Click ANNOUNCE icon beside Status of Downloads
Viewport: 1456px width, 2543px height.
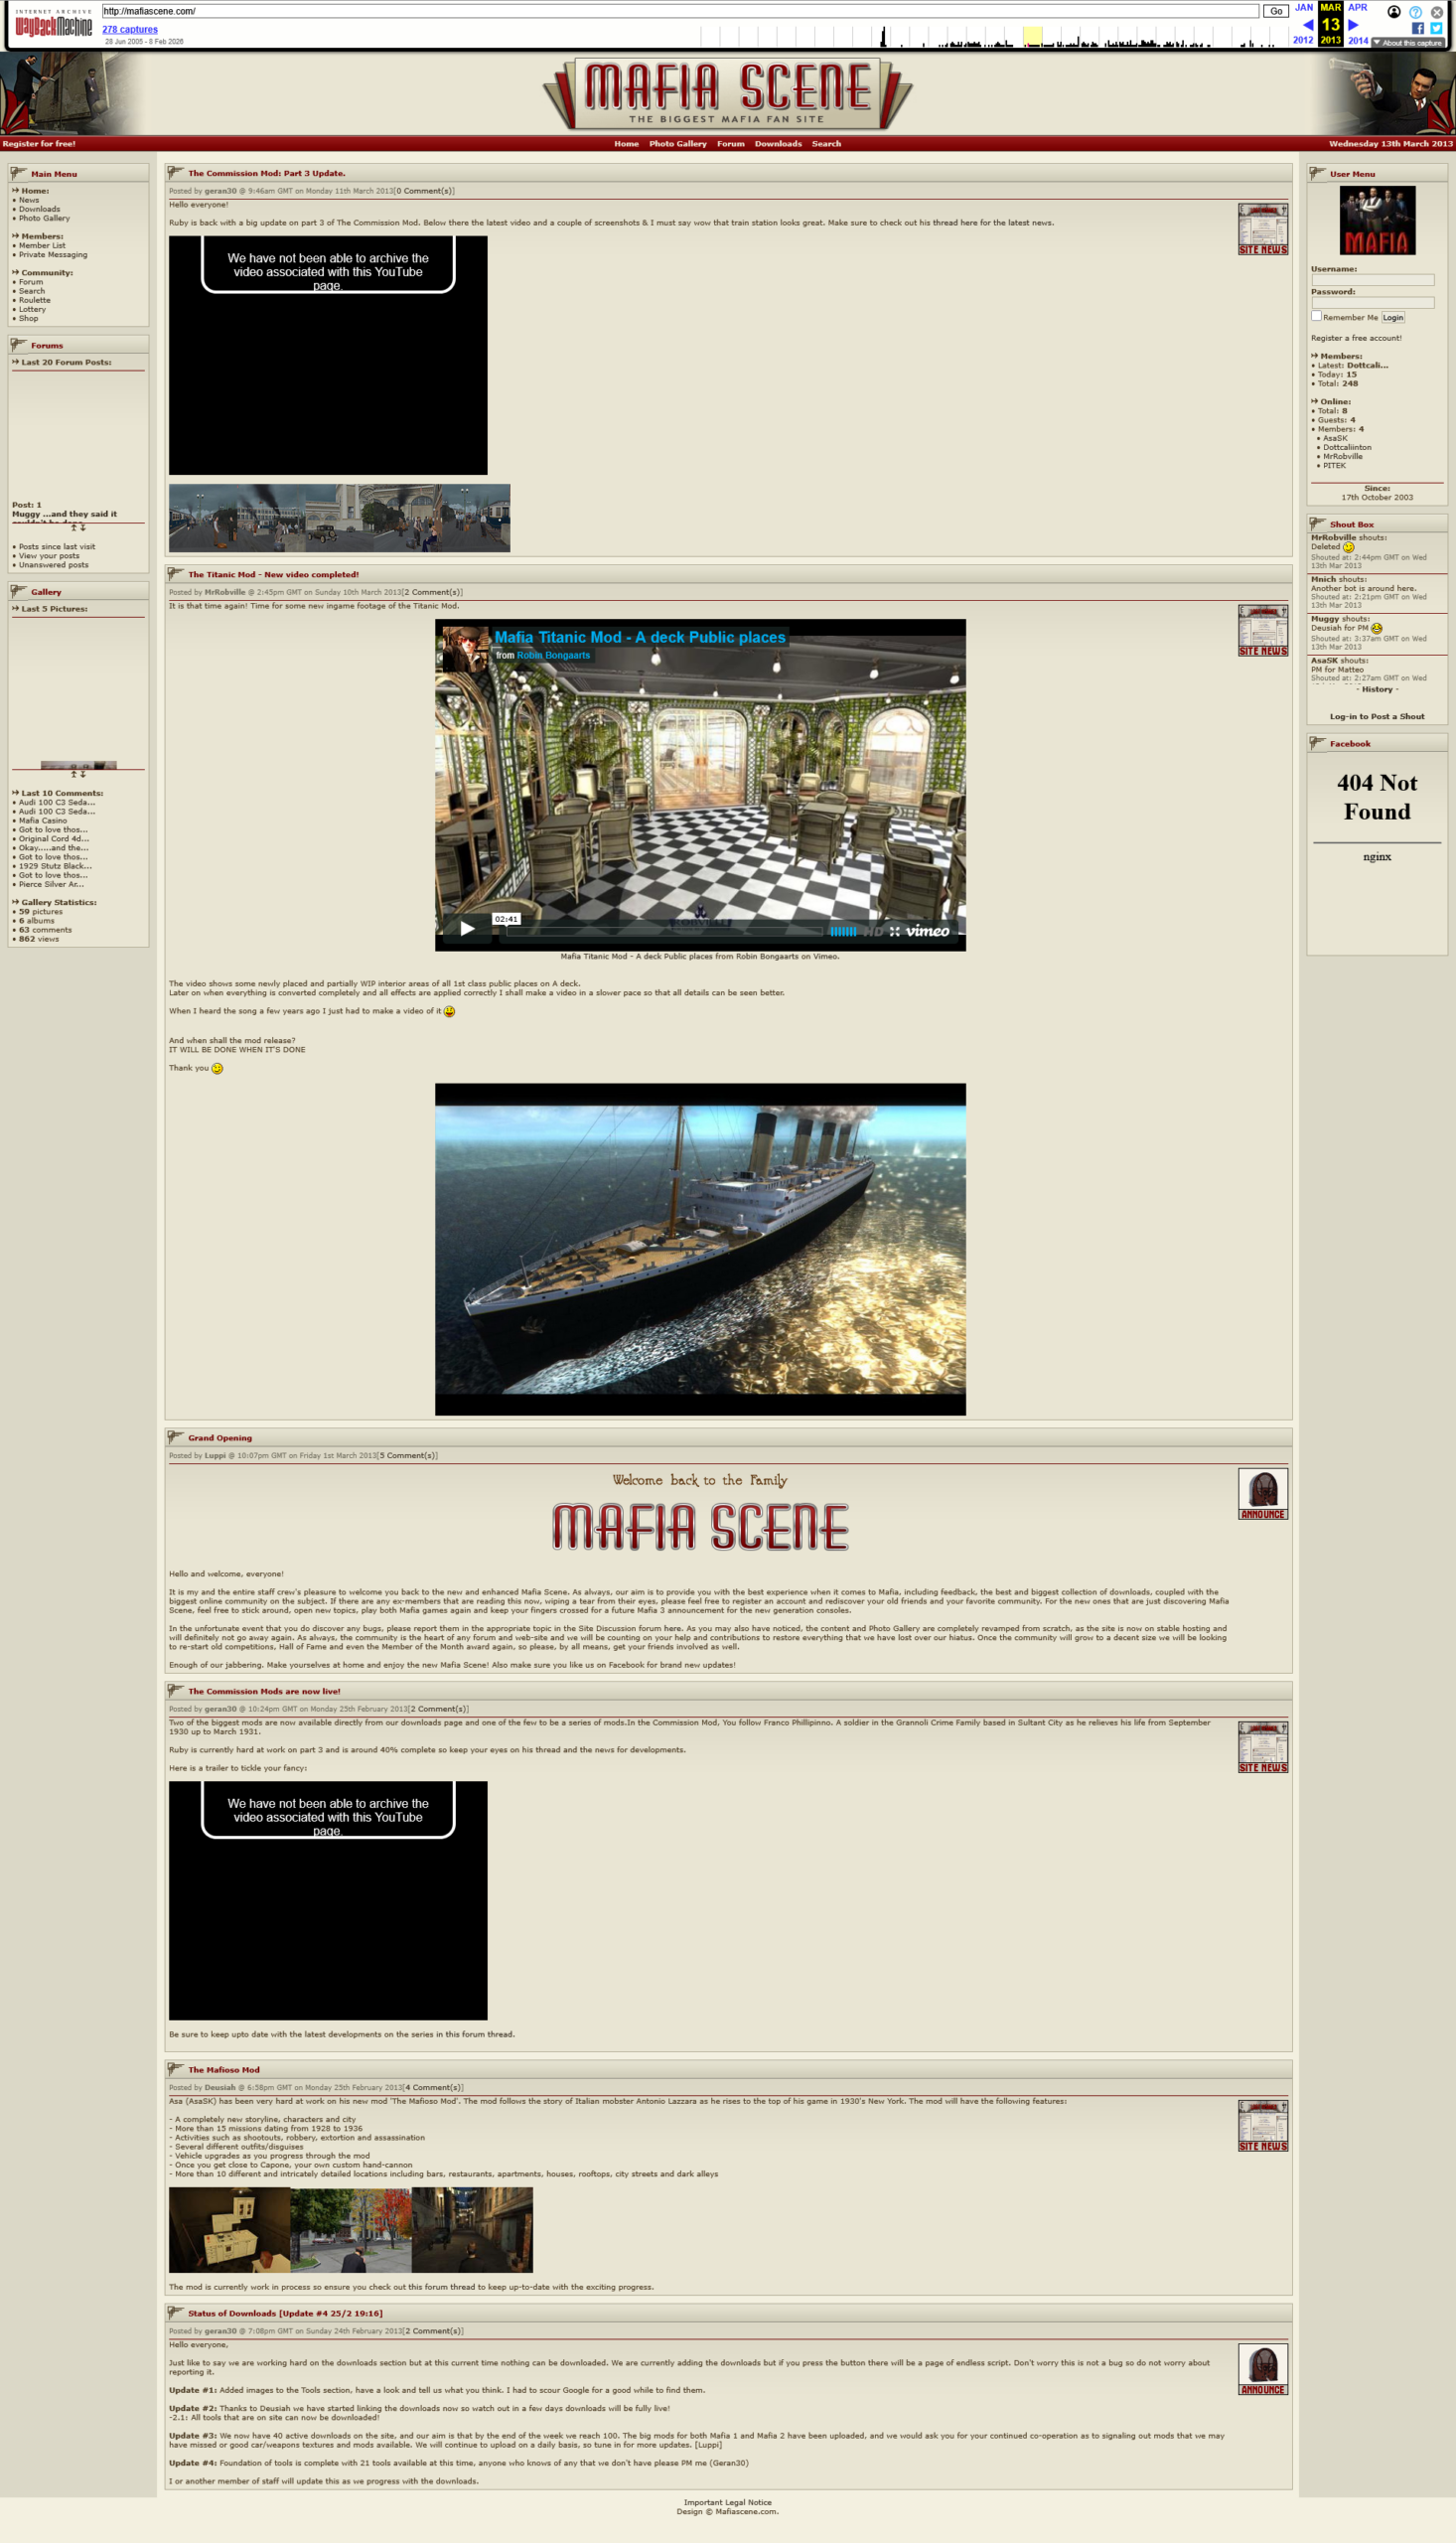(x=1263, y=2369)
